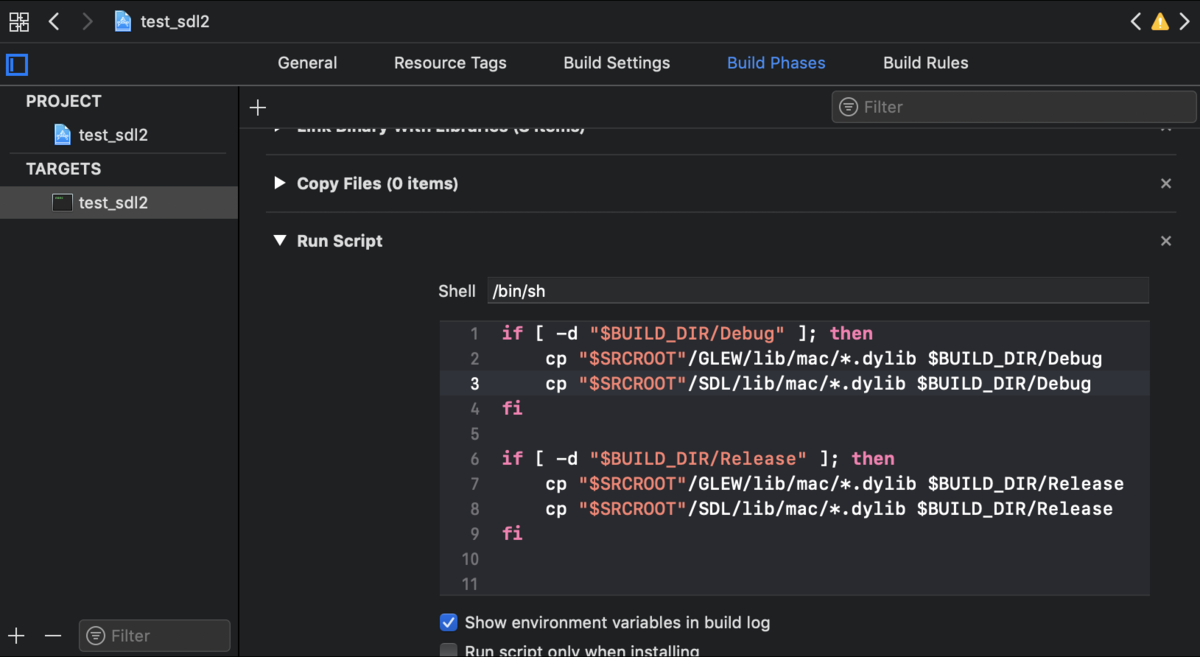Remove the target with bottom minus button

(x=53, y=635)
